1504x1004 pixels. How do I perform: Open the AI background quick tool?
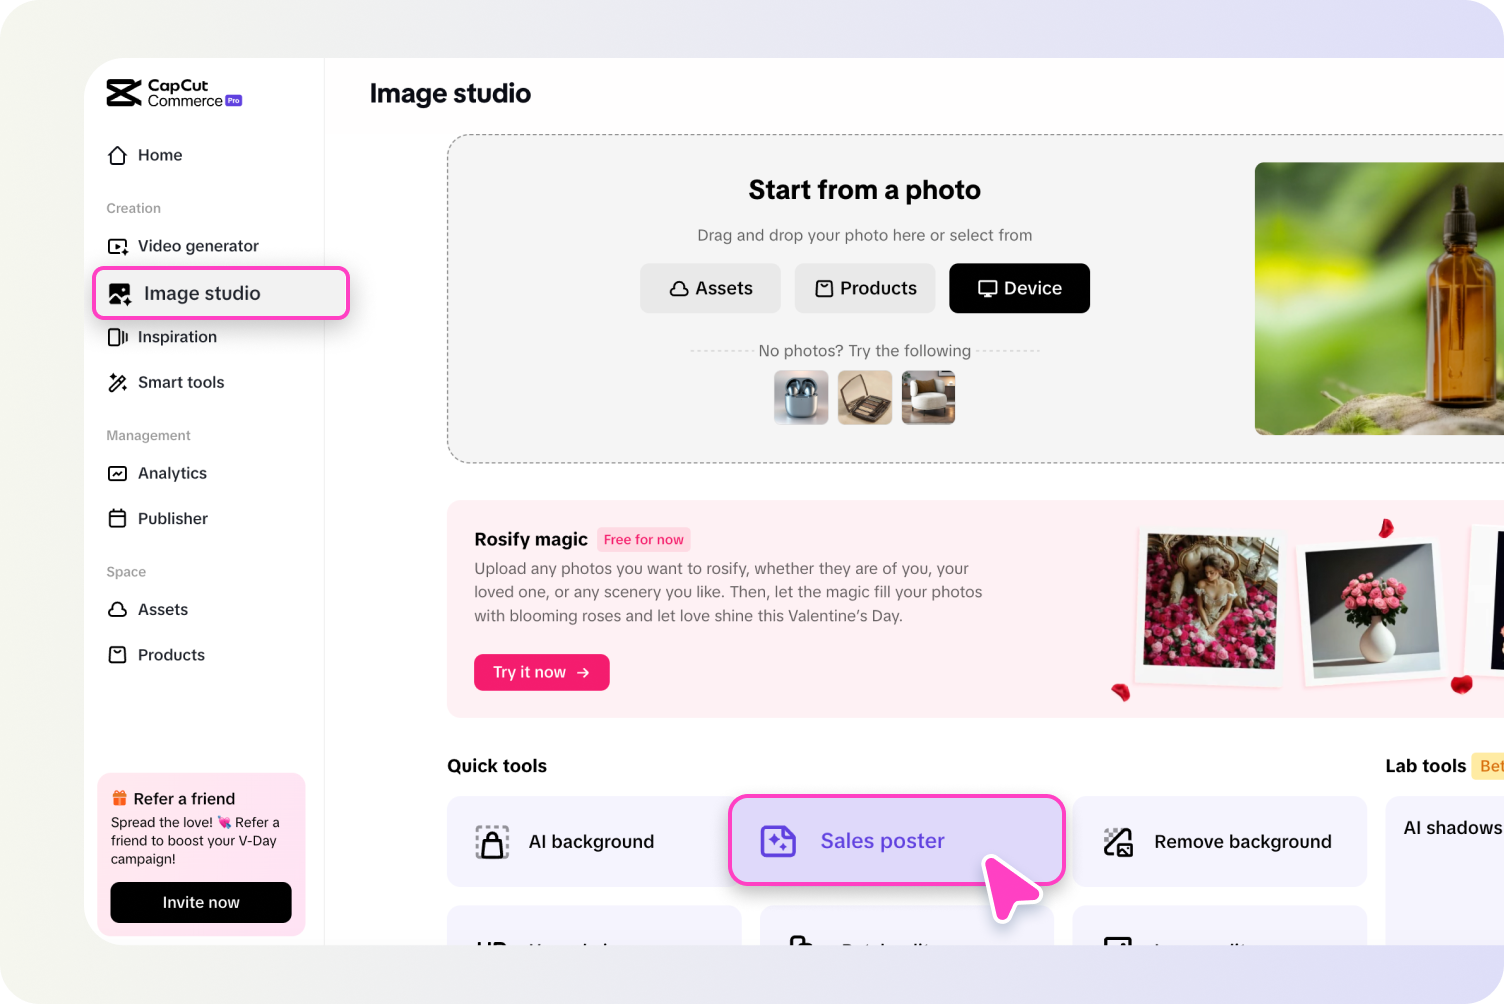(x=590, y=842)
